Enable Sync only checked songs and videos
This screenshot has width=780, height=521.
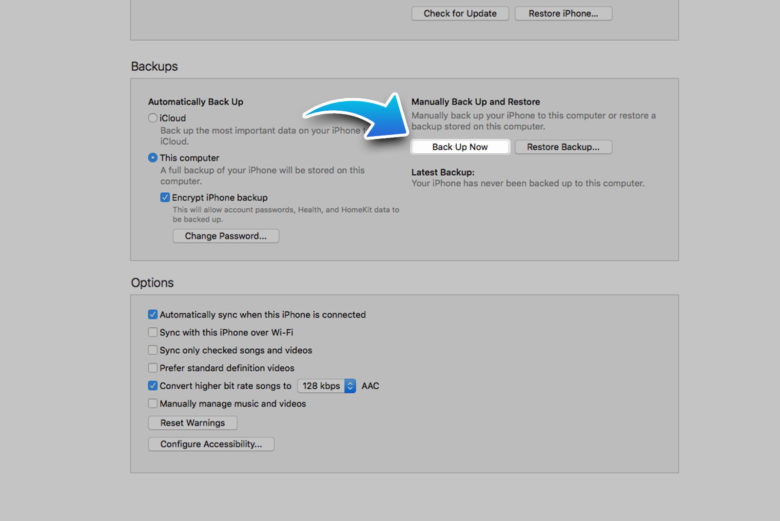pos(153,350)
